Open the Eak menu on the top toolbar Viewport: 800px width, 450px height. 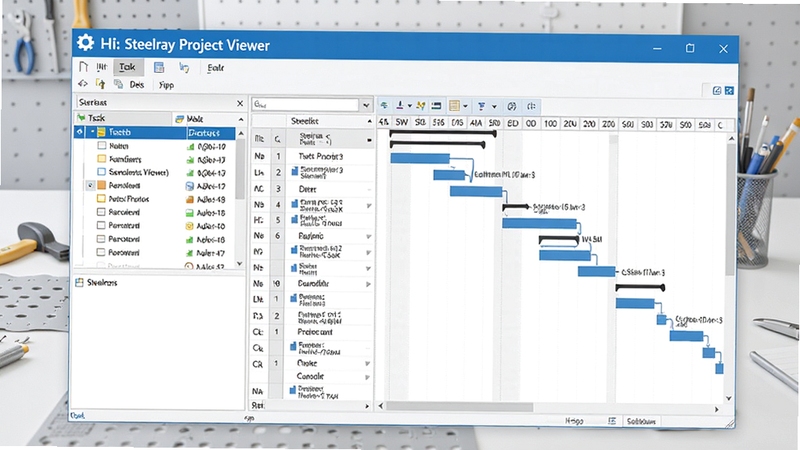[216, 67]
